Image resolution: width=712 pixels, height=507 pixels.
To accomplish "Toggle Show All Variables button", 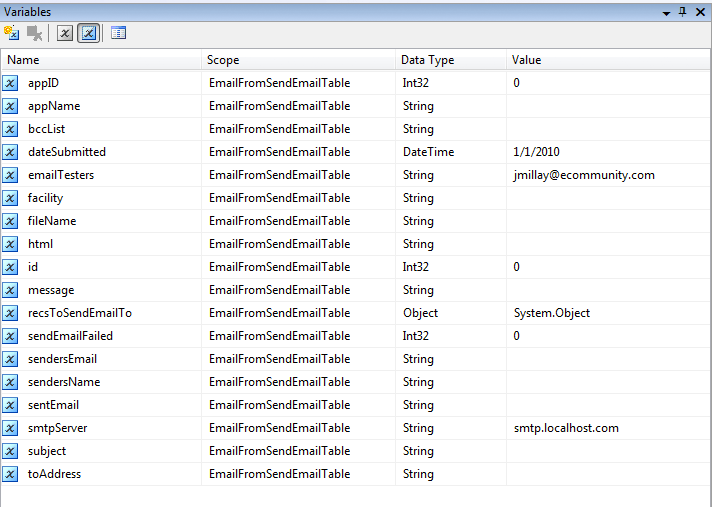I will click(x=87, y=33).
